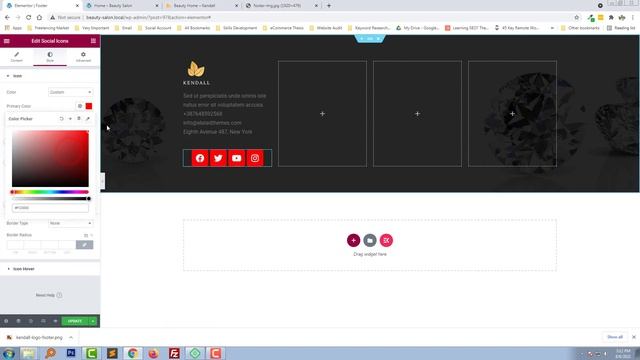Image resolution: width=640 pixels, height=360 pixels.
Task: Open the Navigator icon in bottom bar
Action: [18, 321]
